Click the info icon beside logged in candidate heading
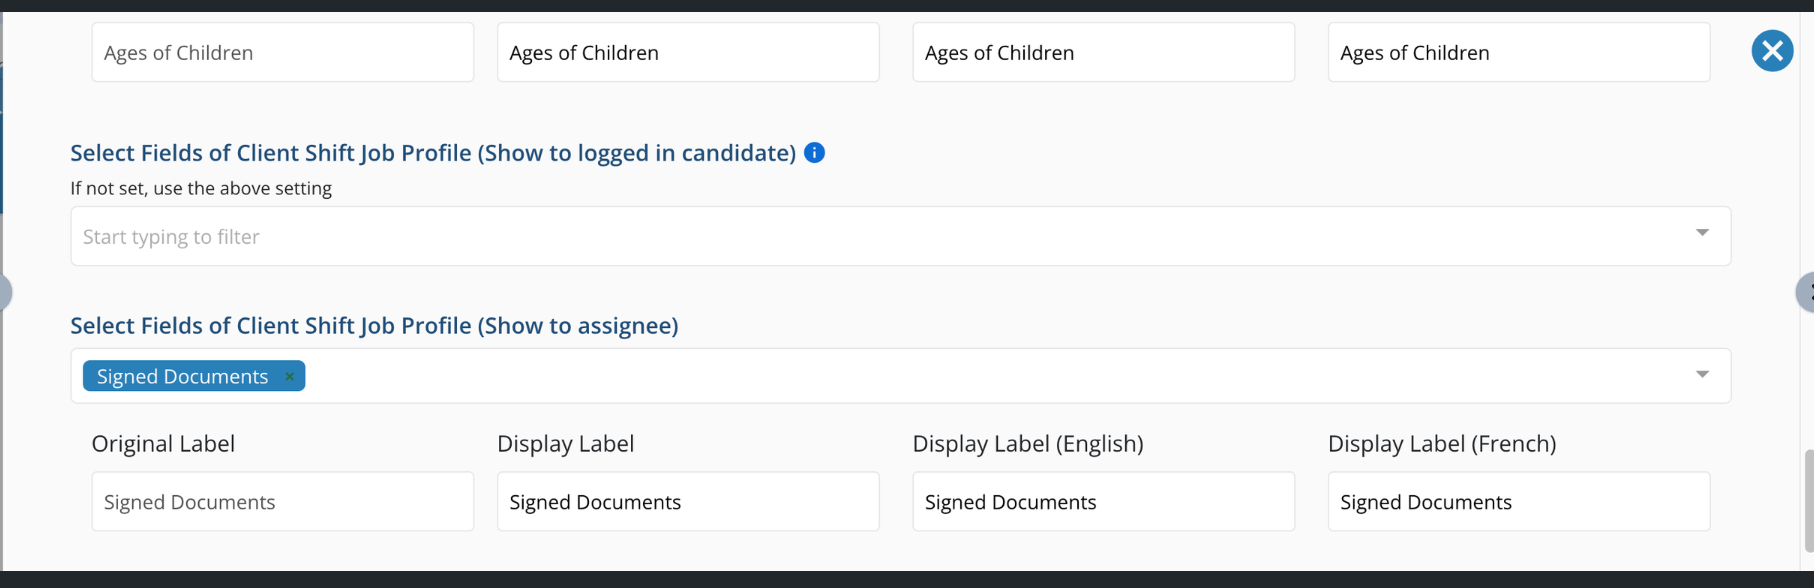 [815, 153]
